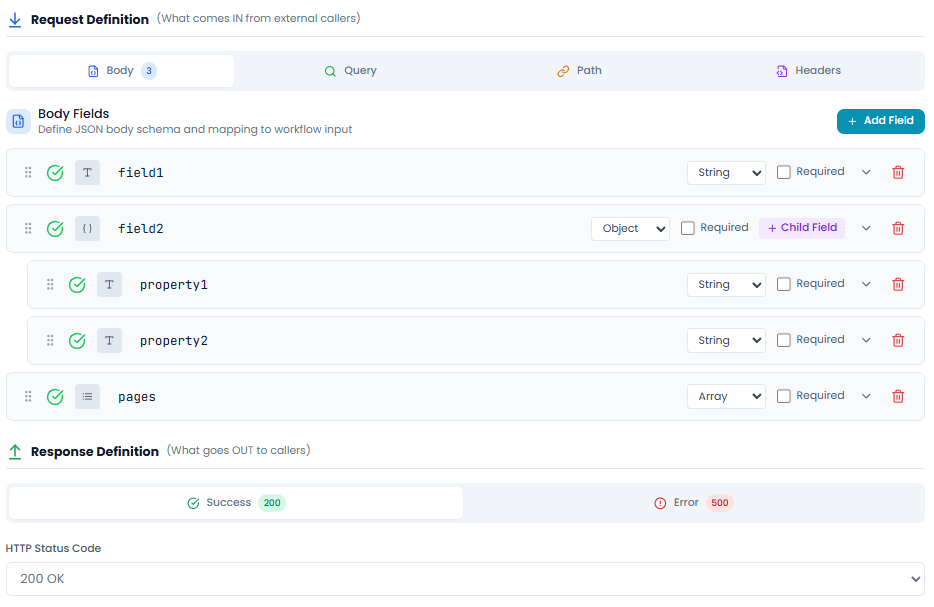Open the type dropdown for field1

click(x=726, y=173)
